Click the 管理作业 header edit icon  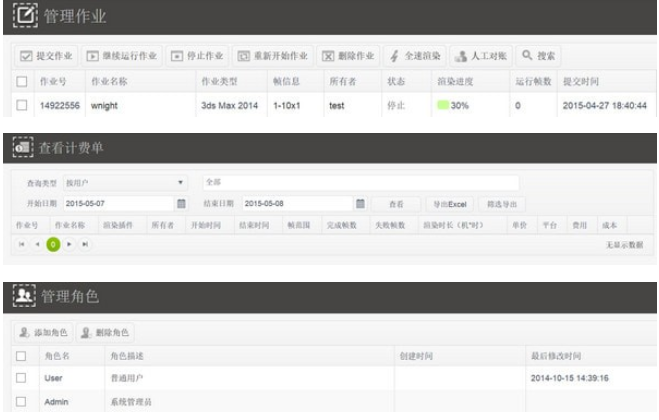pyautogui.click(x=25, y=16)
